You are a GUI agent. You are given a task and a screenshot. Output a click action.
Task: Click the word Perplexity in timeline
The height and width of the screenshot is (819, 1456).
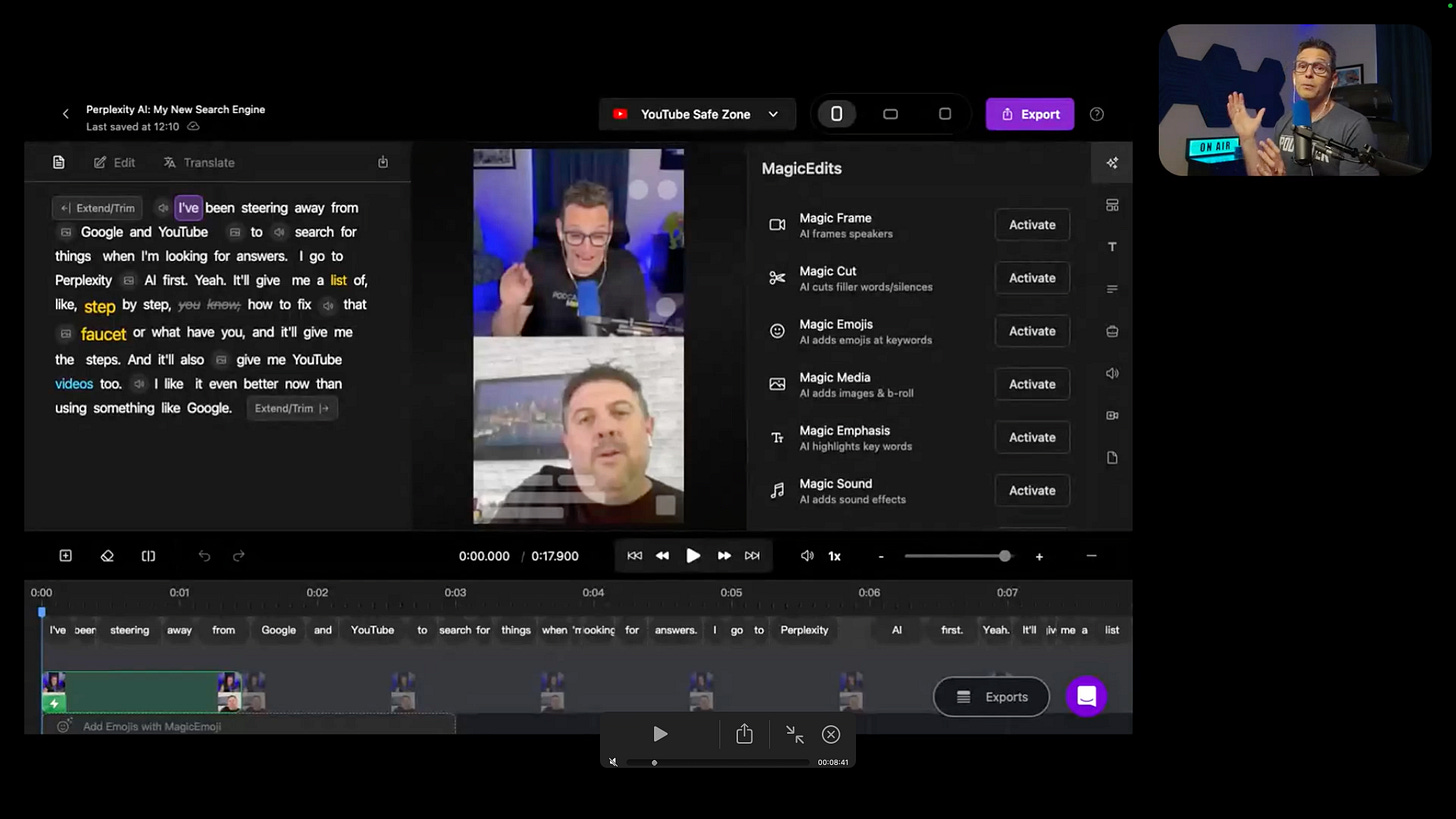pyautogui.click(x=804, y=630)
